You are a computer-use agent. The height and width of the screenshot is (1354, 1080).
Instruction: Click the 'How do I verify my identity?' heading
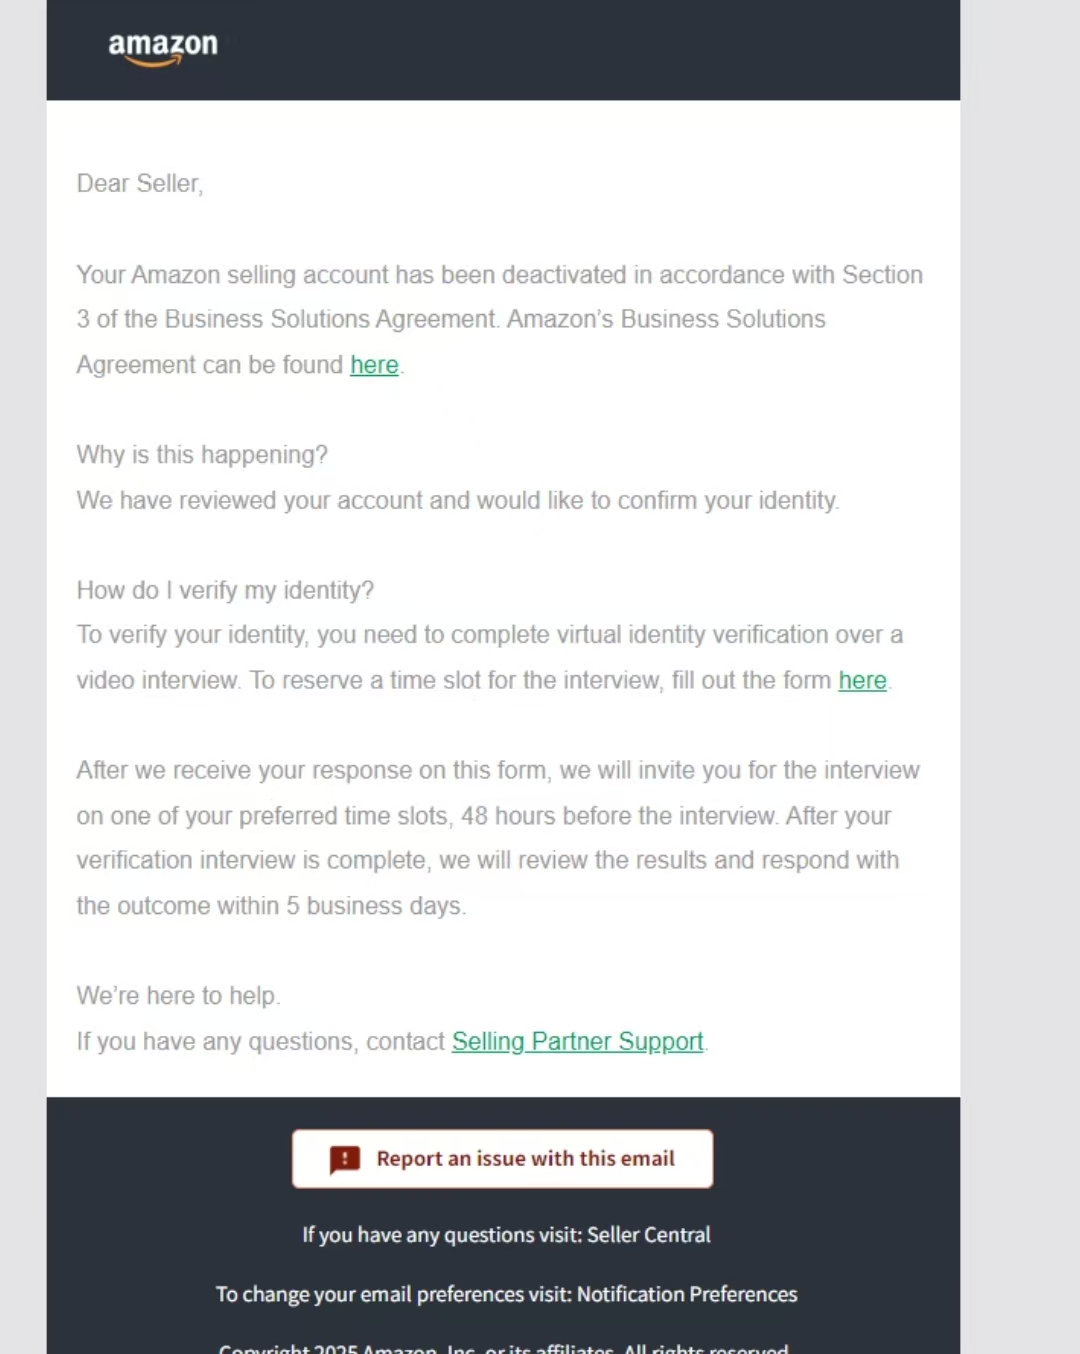click(x=225, y=590)
